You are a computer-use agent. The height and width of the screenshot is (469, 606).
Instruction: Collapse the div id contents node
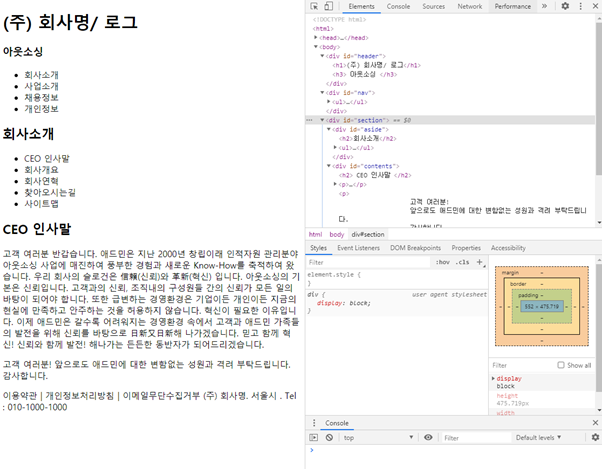(x=329, y=166)
